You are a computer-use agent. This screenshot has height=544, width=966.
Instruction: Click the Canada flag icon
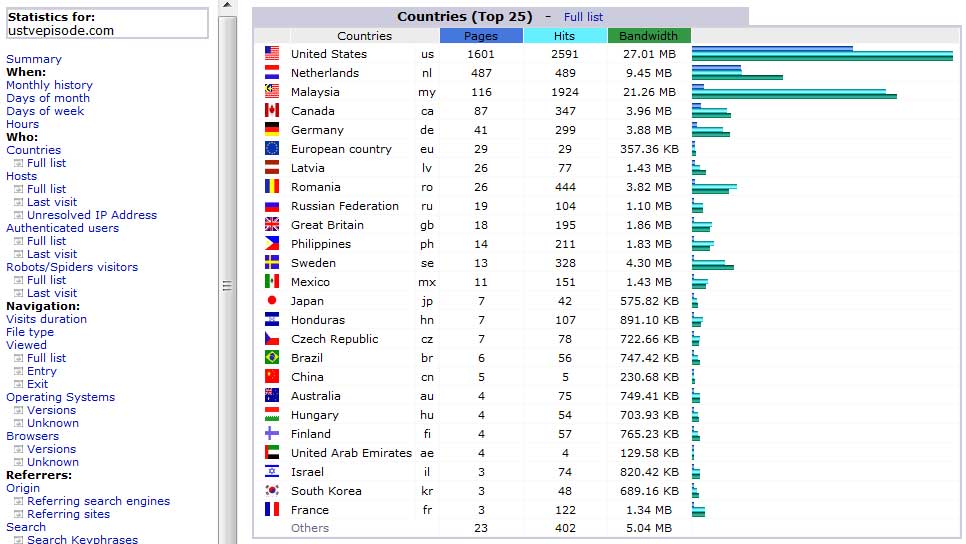point(272,111)
